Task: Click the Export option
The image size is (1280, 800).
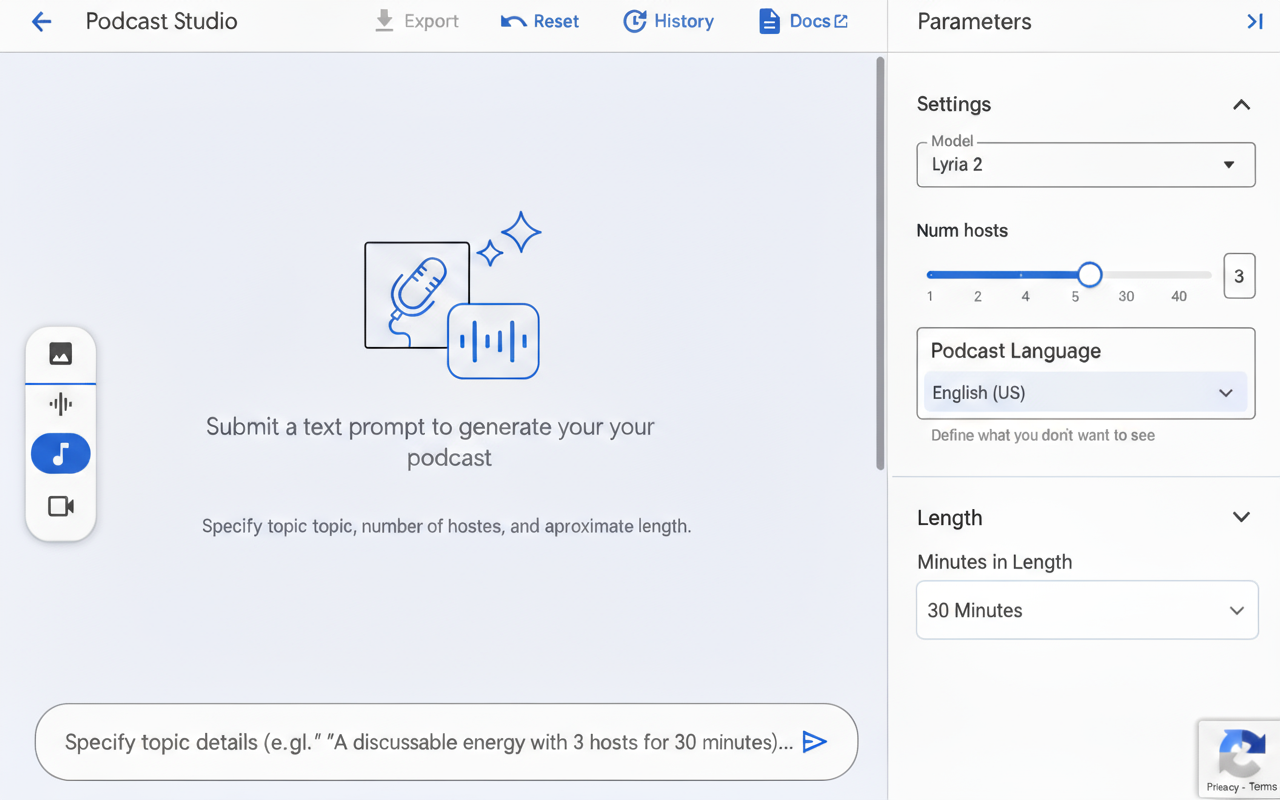Action: [x=416, y=21]
